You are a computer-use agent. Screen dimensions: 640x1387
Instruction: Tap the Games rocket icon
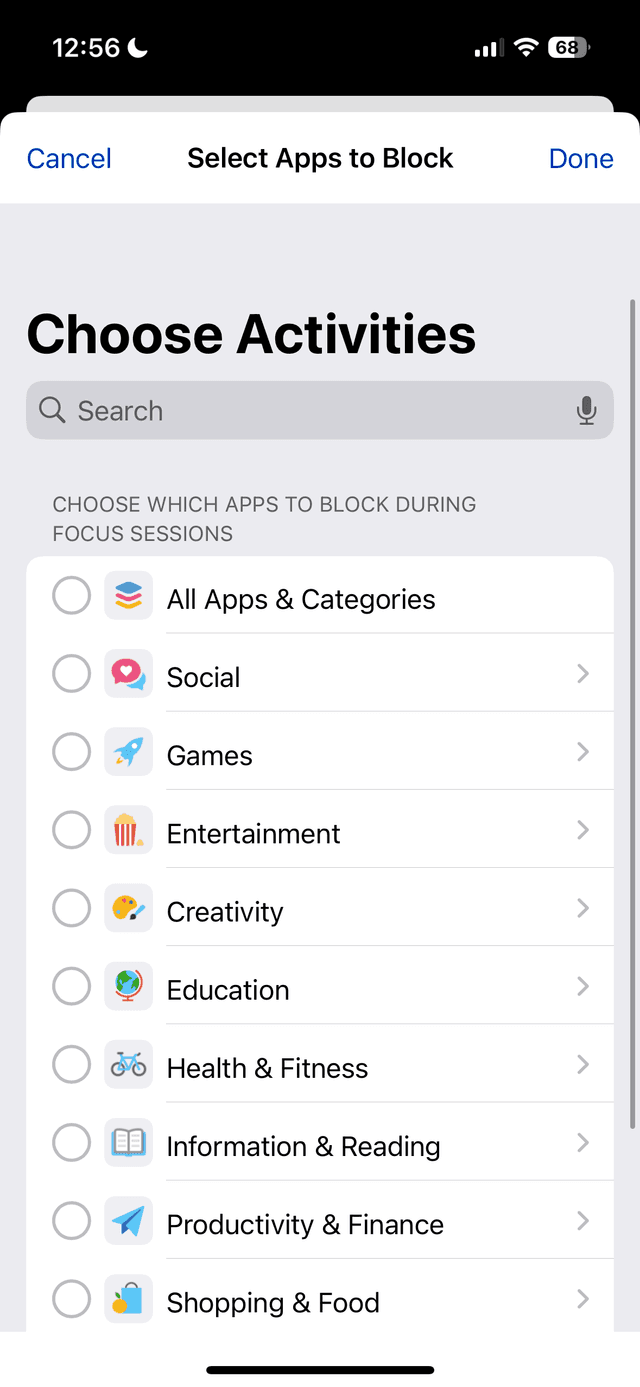(129, 752)
